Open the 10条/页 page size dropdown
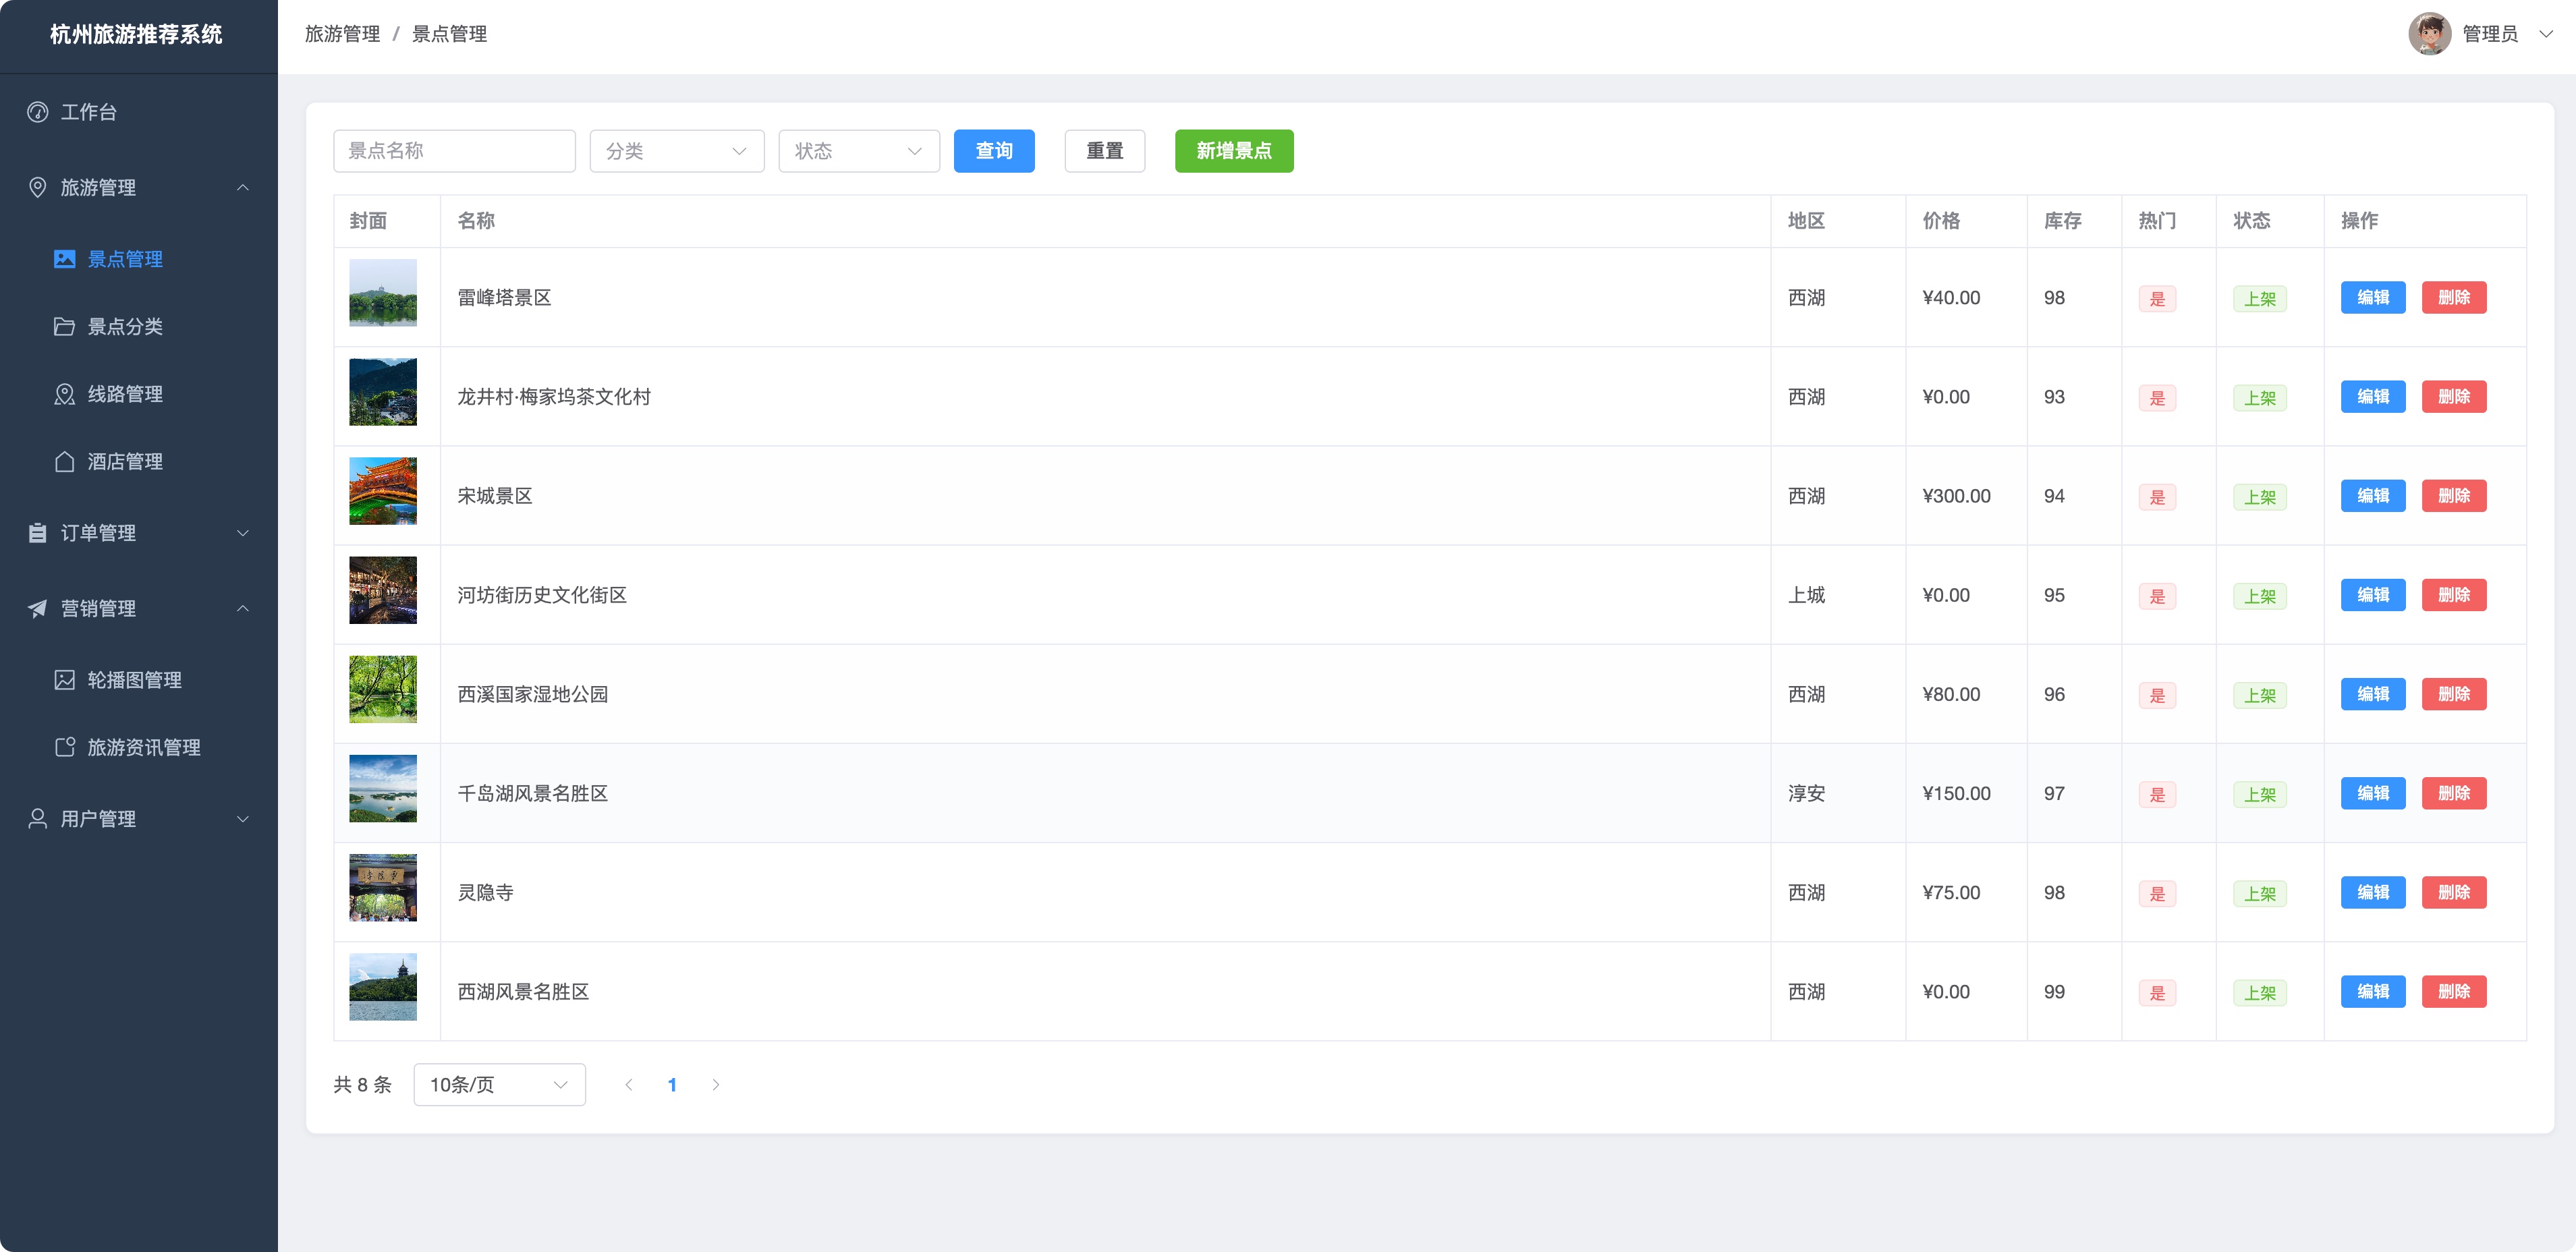The image size is (2576, 1252). coord(500,1085)
